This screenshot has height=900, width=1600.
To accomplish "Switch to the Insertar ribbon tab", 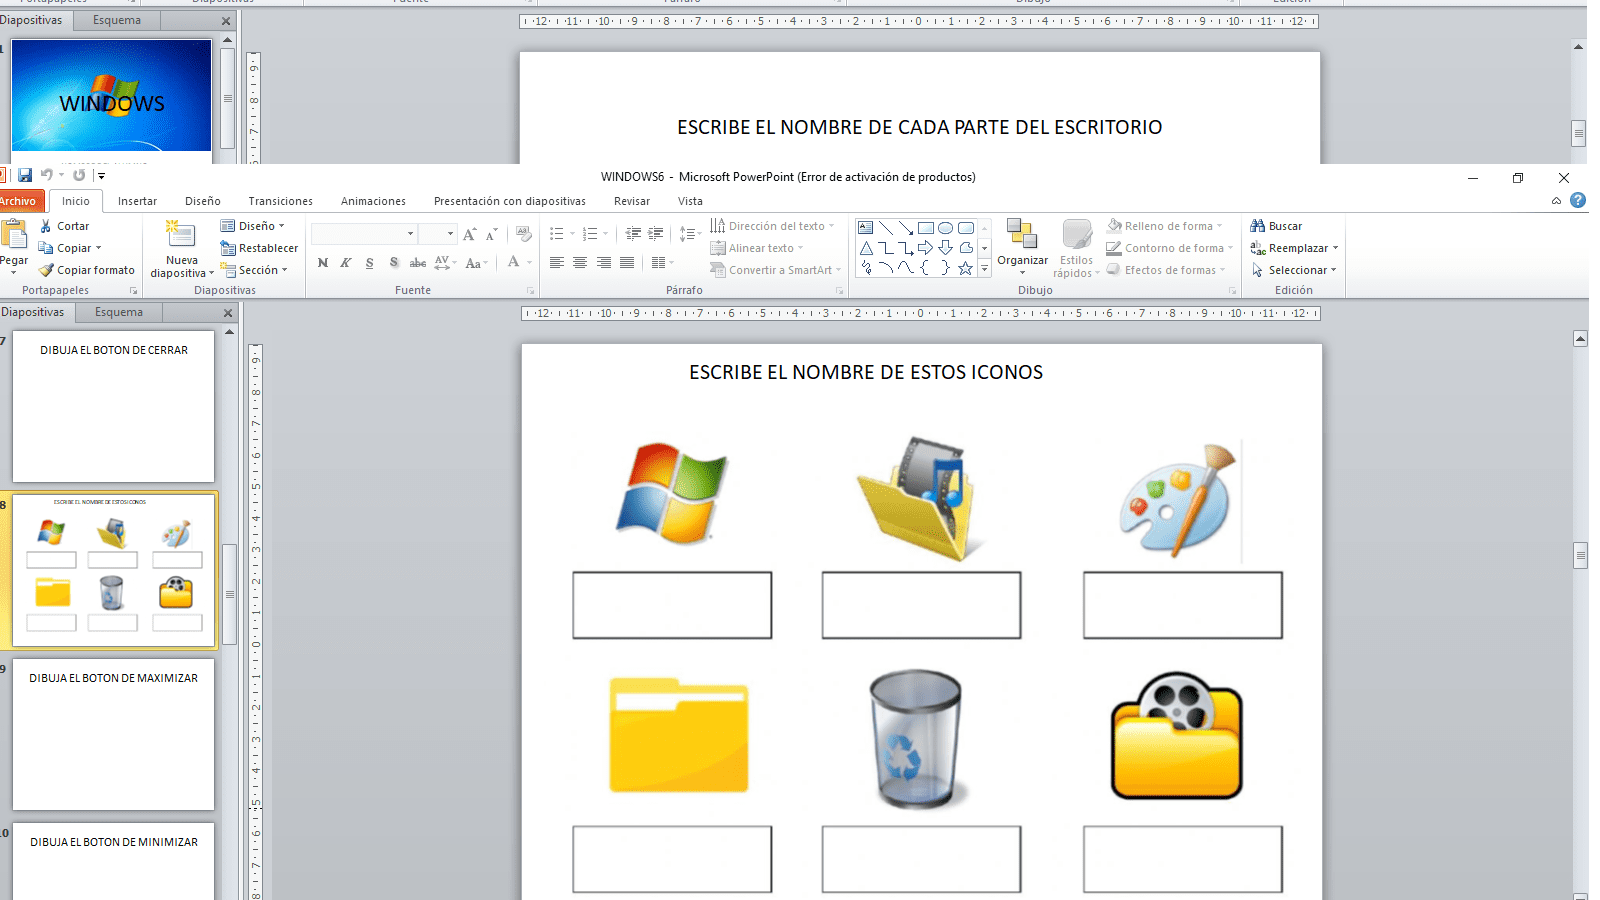I will (137, 201).
